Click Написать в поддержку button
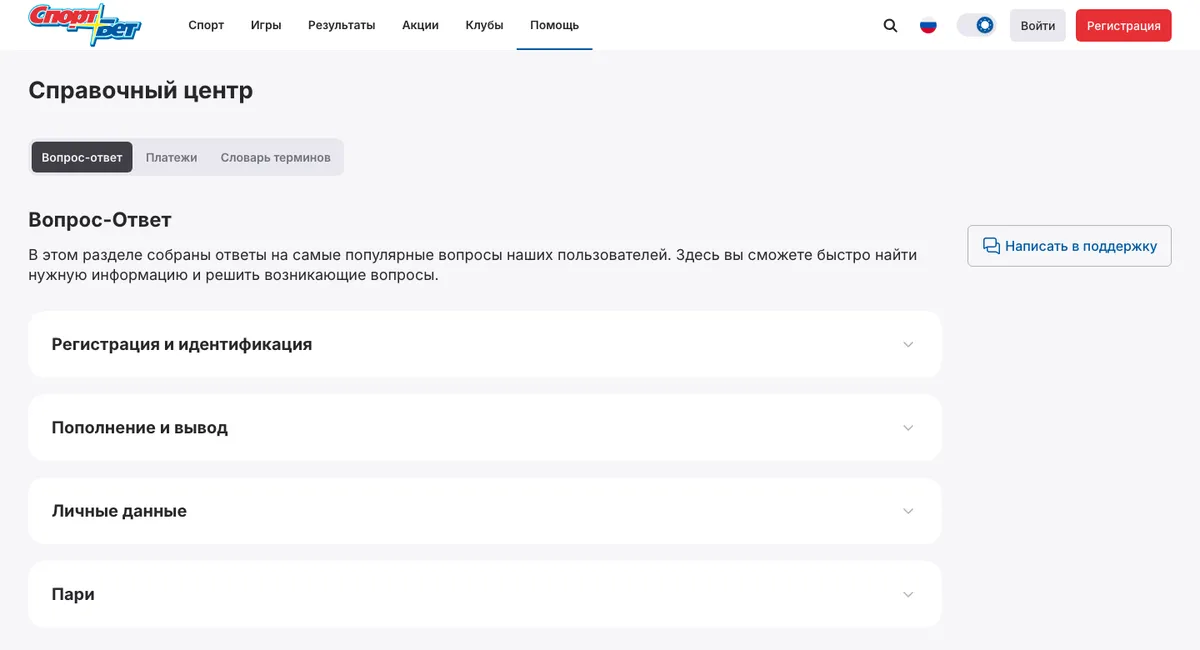 [x=1070, y=246]
